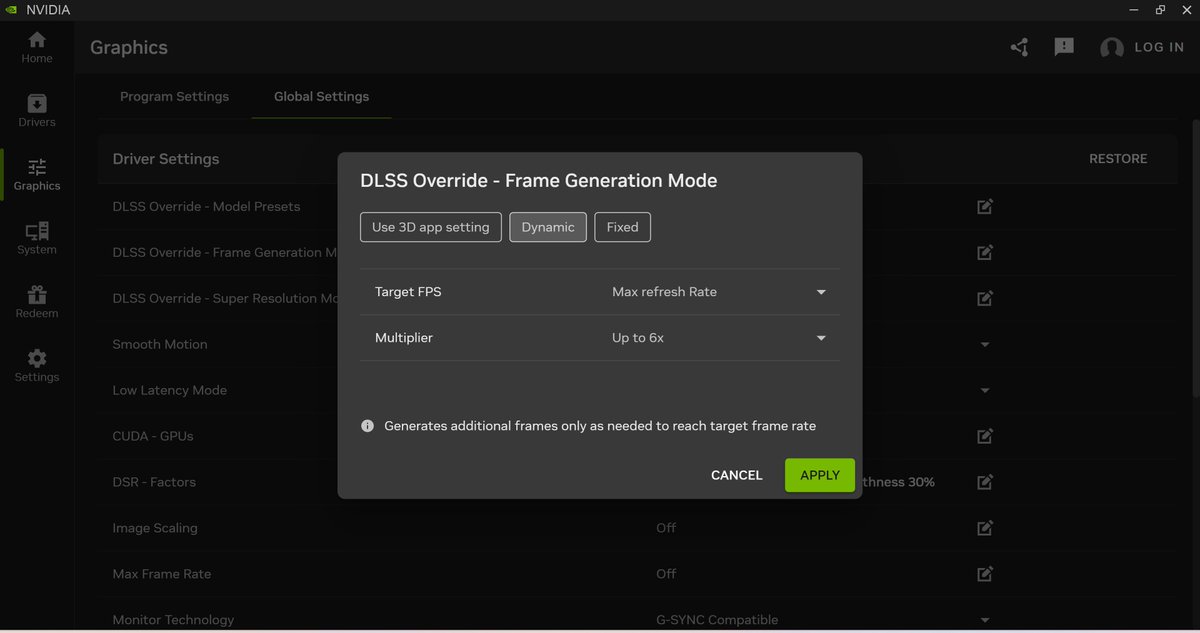1200x633 pixels.
Task: Open the Settings gear in sidebar
Action: click(37, 366)
